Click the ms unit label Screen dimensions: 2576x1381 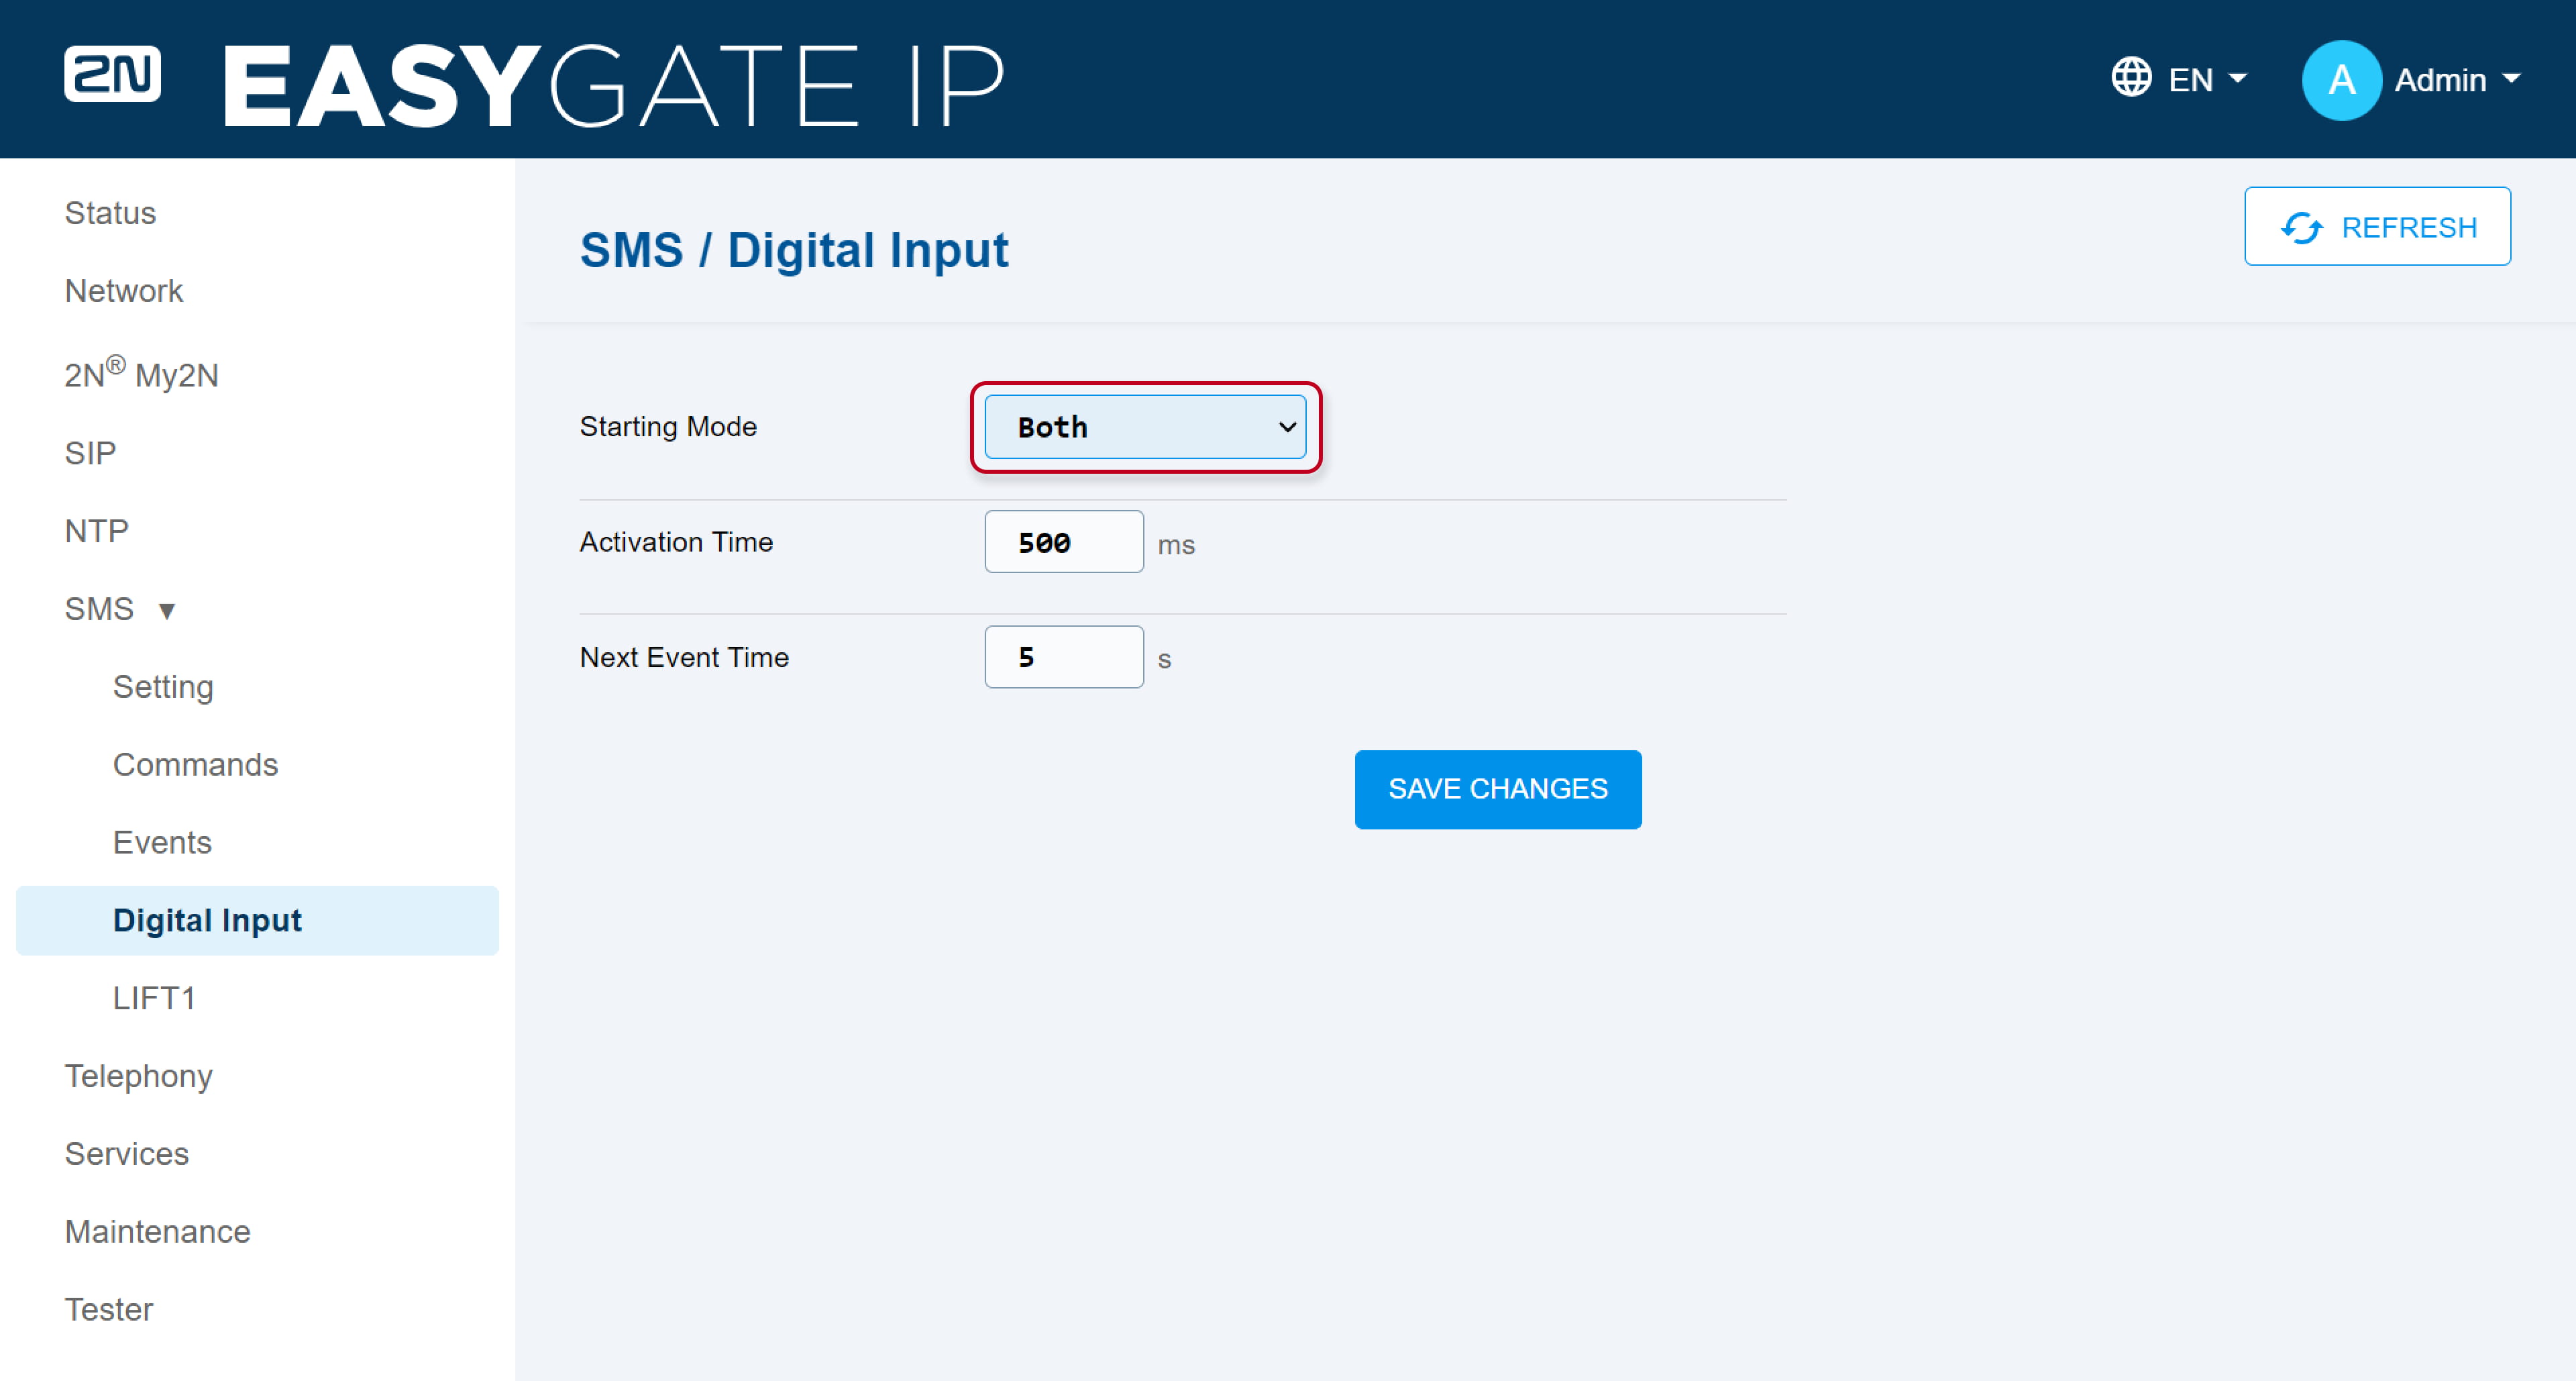click(1176, 546)
